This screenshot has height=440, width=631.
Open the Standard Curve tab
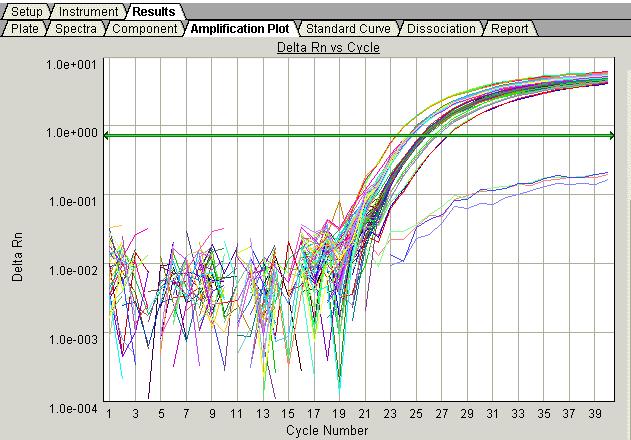(x=348, y=29)
